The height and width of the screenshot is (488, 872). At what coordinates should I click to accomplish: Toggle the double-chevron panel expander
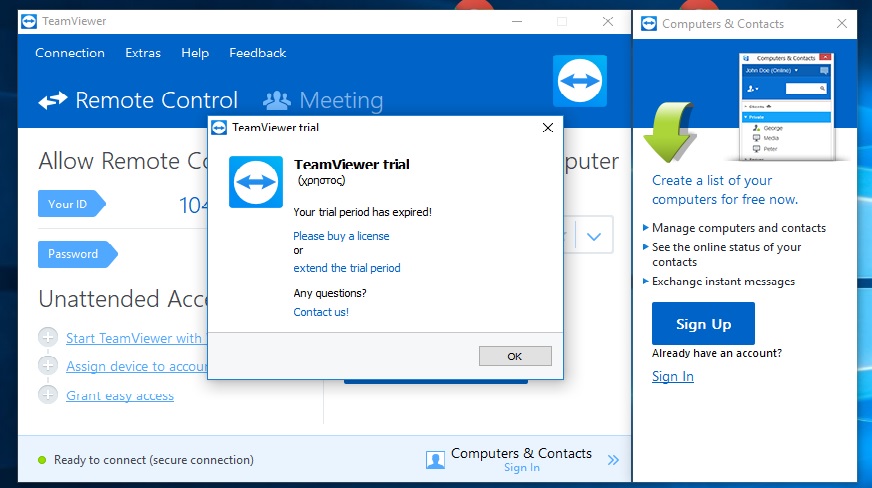(613, 460)
